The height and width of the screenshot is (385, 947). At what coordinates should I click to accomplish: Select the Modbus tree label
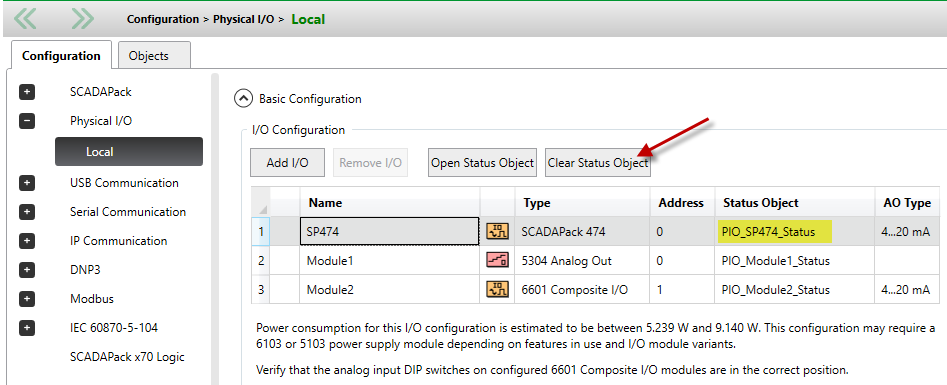(92, 299)
